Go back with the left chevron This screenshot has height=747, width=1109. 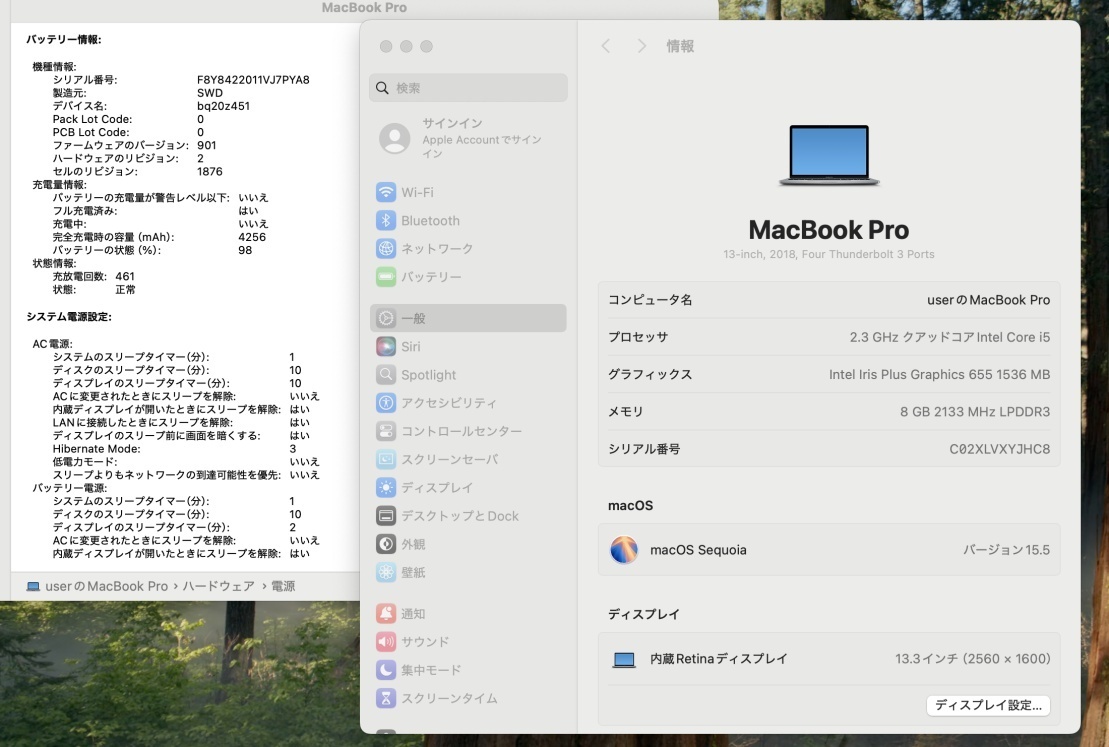pos(605,46)
